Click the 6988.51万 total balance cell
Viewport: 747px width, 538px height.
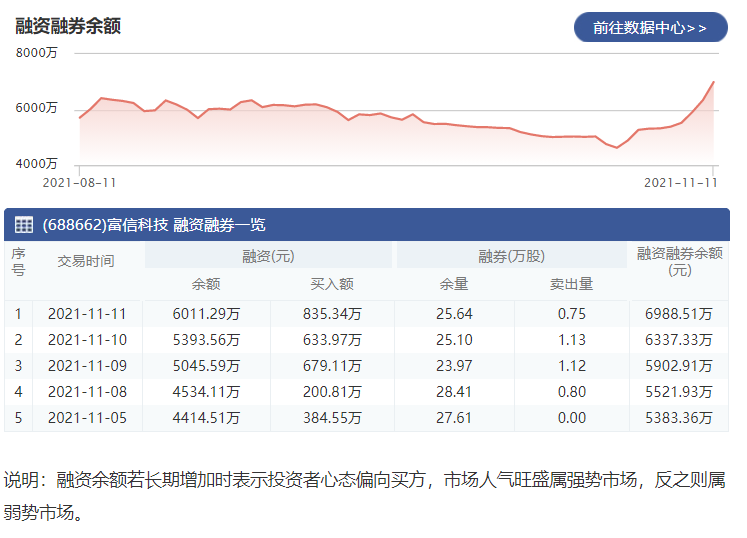679,314
